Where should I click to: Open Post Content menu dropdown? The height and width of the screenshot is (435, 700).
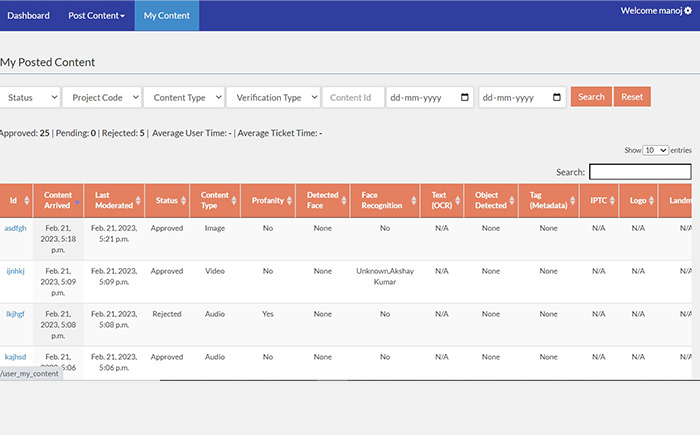(x=96, y=16)
